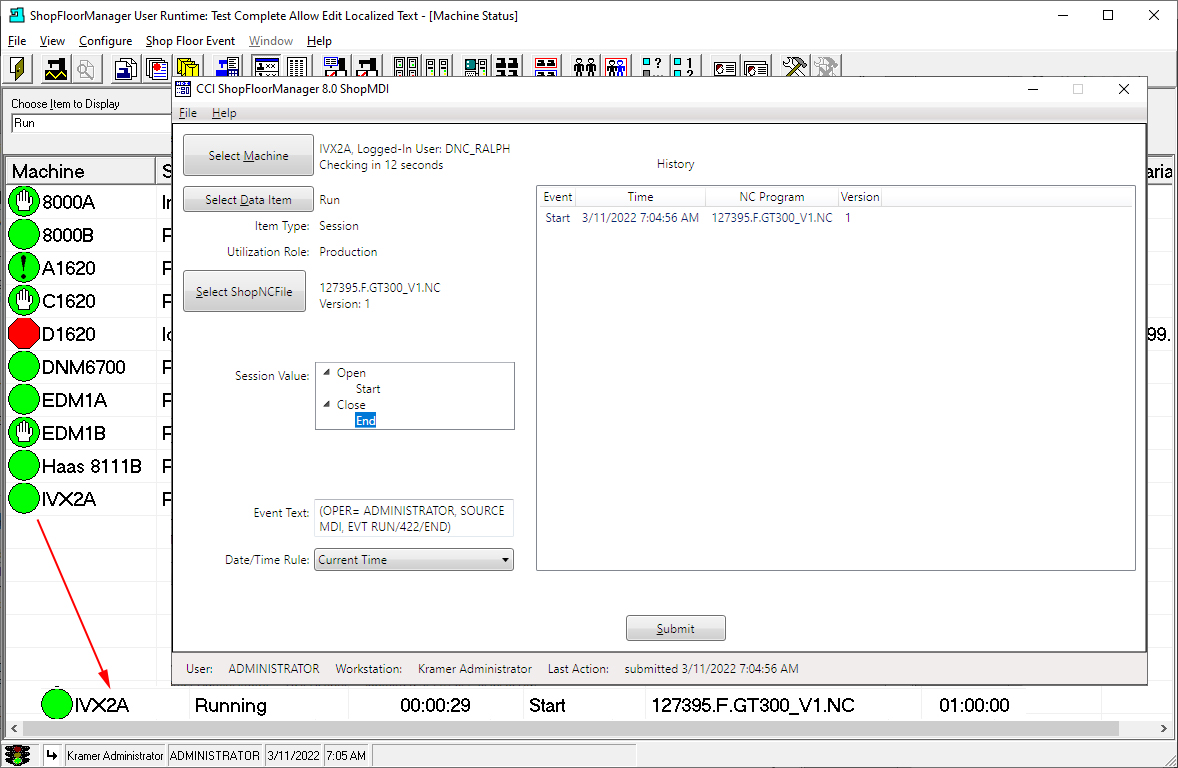Click the first machine checkmark toolbar icon

pyautogui.click(x=335, y=67)
